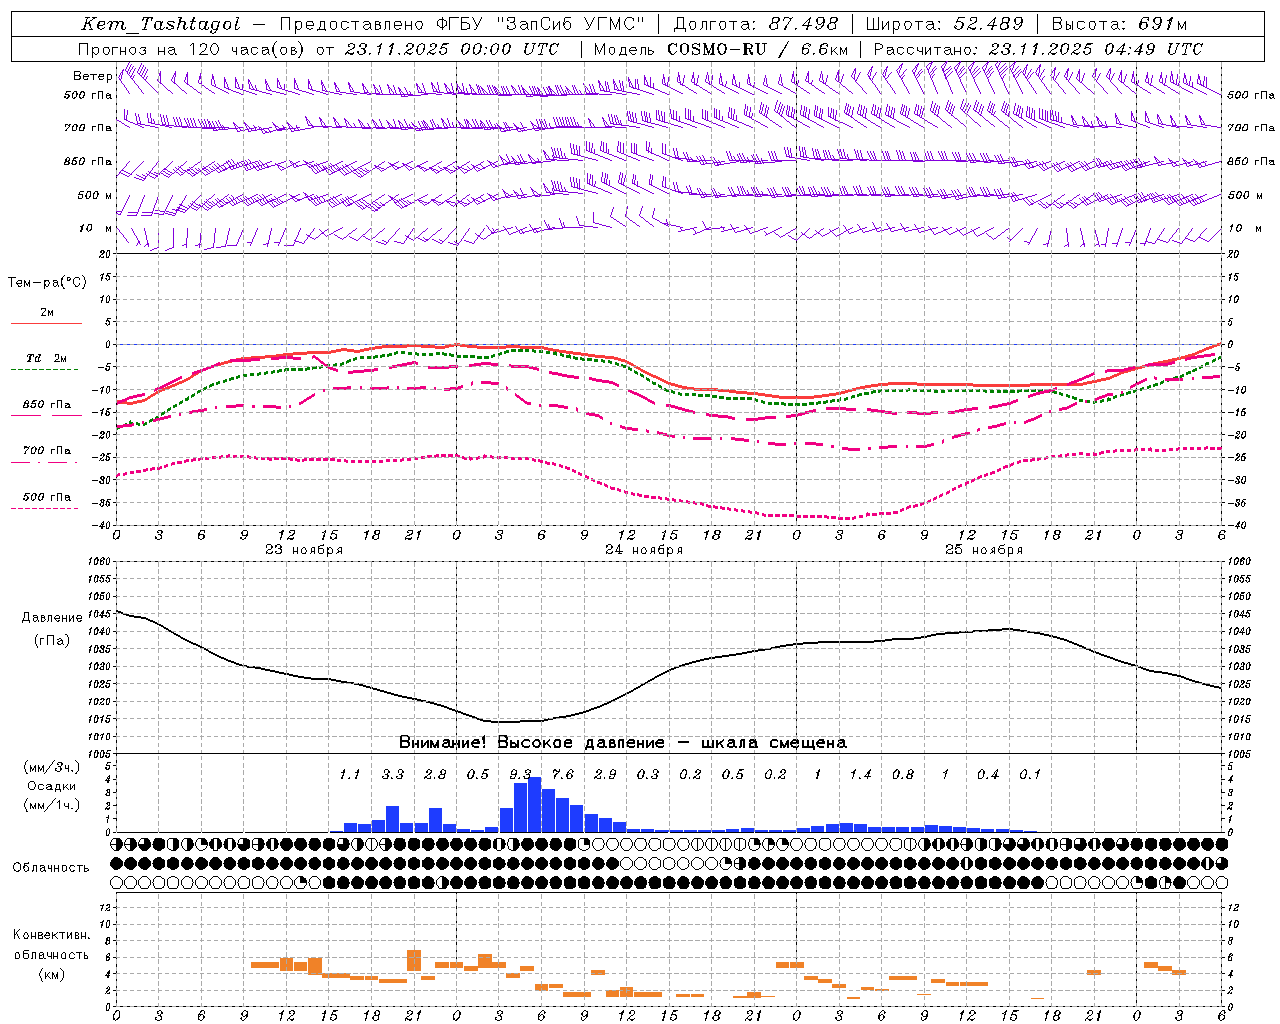The height and width of the screenshot is (1024, 1280).
Task: Click the Долгота: 87.498 value
Action: click(x=757, y=24)
